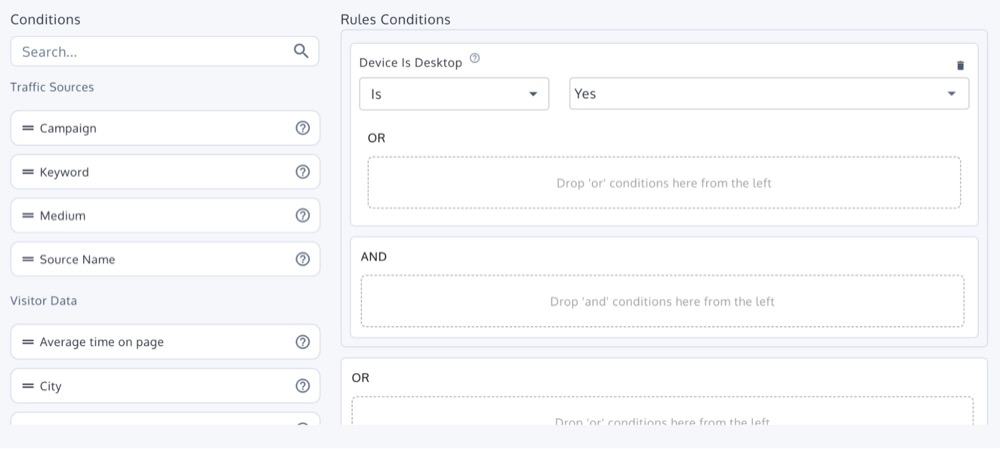This screenshot has width=1000, height=449.
Task: Open the 'Is' operator dropdown
Action: (x=454, y=94)
